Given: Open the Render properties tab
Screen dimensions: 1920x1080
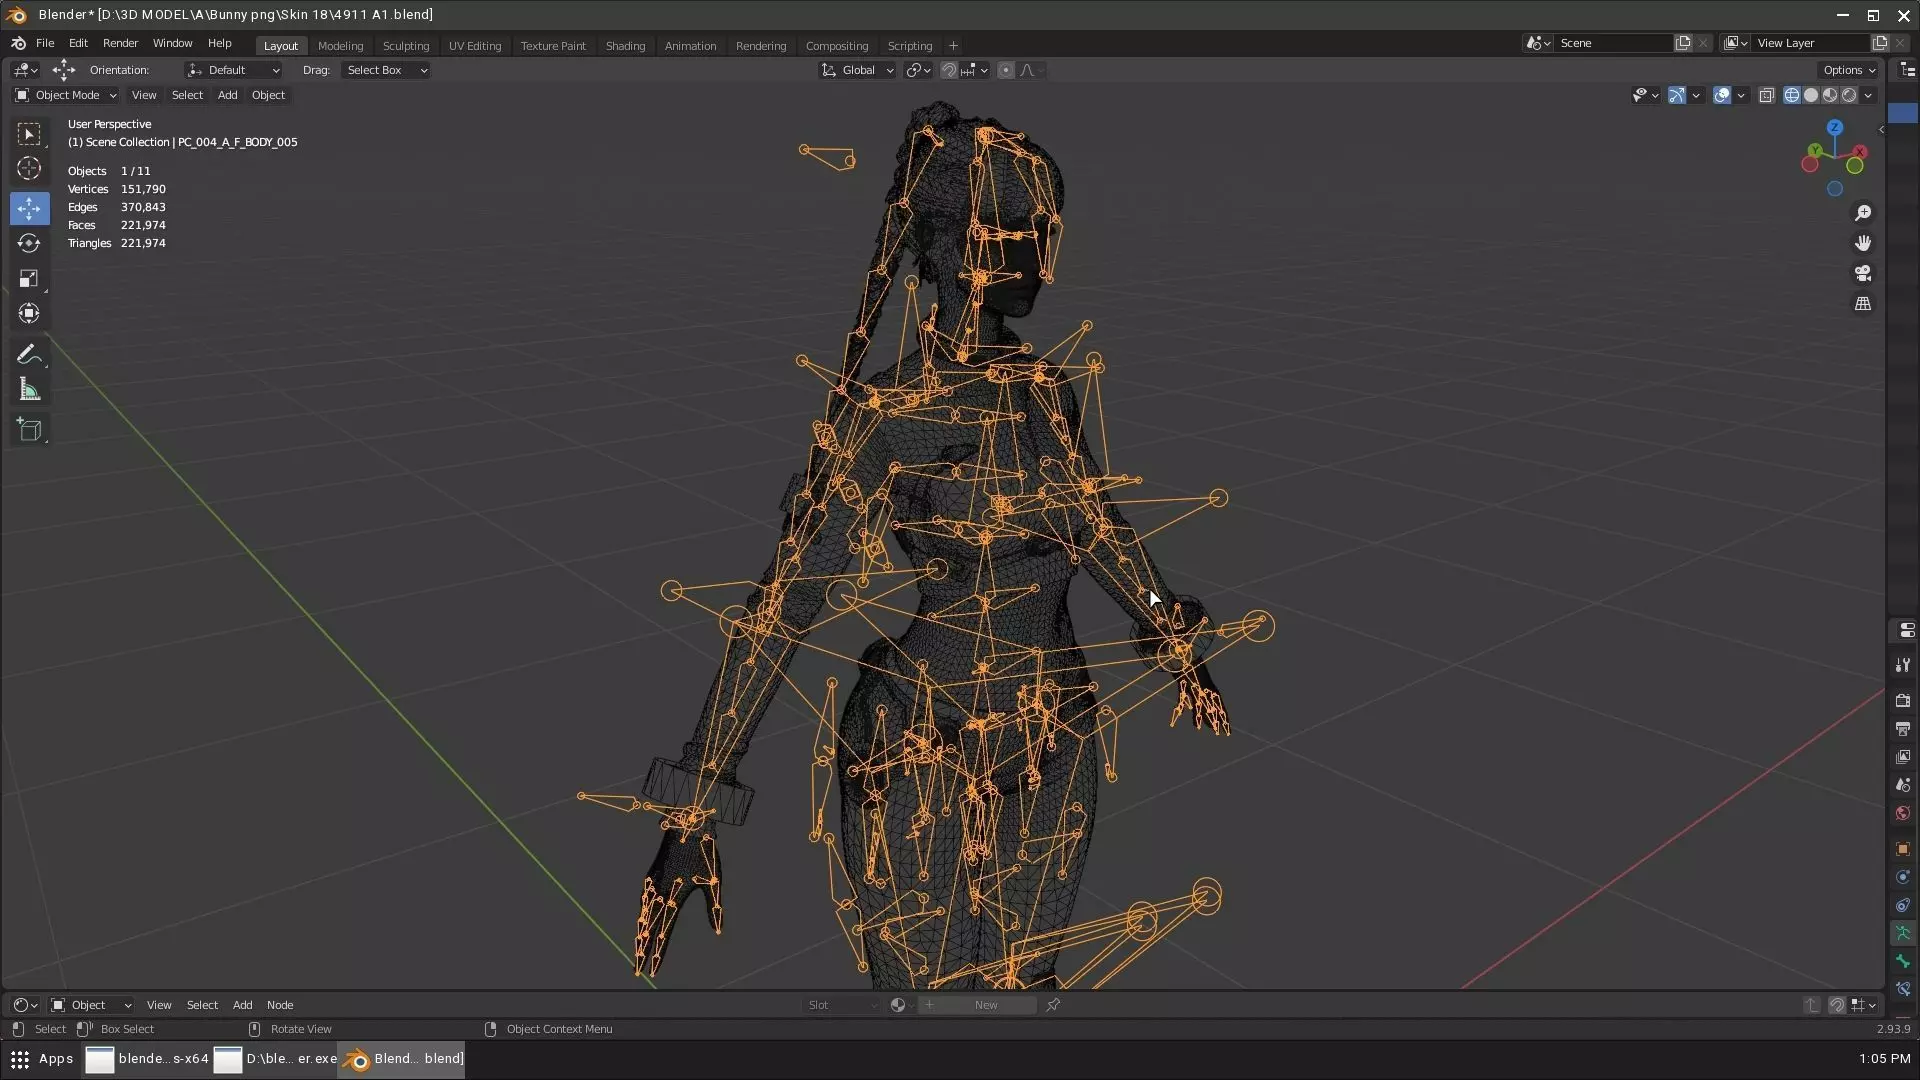Looking at the screenshot, I should tap(1903, 700).
